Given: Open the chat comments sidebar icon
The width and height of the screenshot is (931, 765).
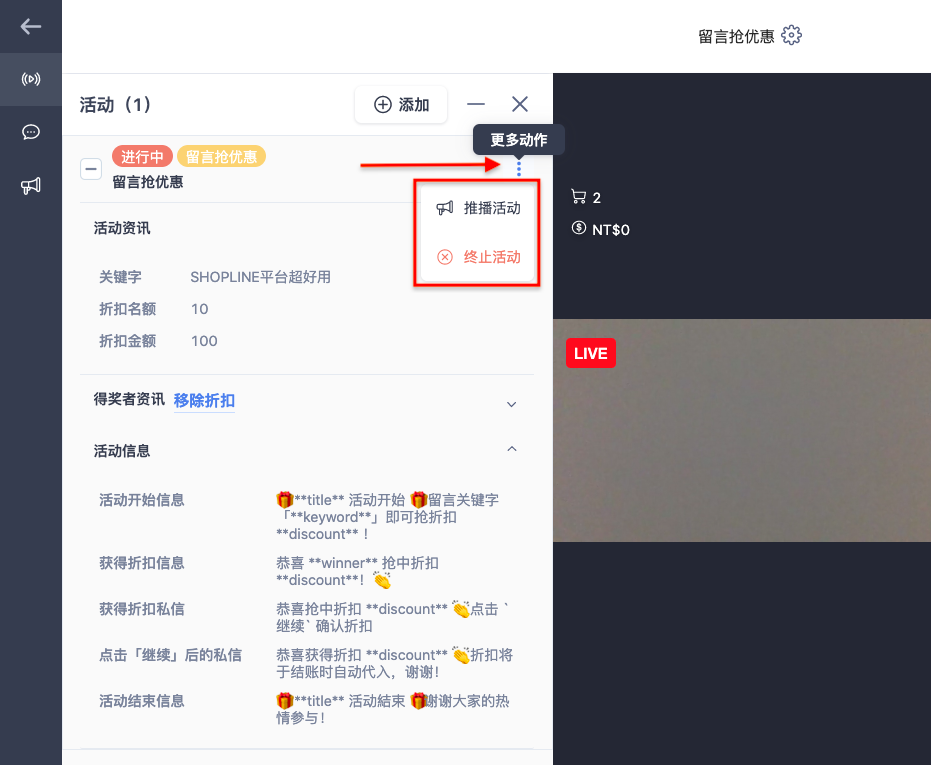Looking at the screenshot, I should click(31, 132).
